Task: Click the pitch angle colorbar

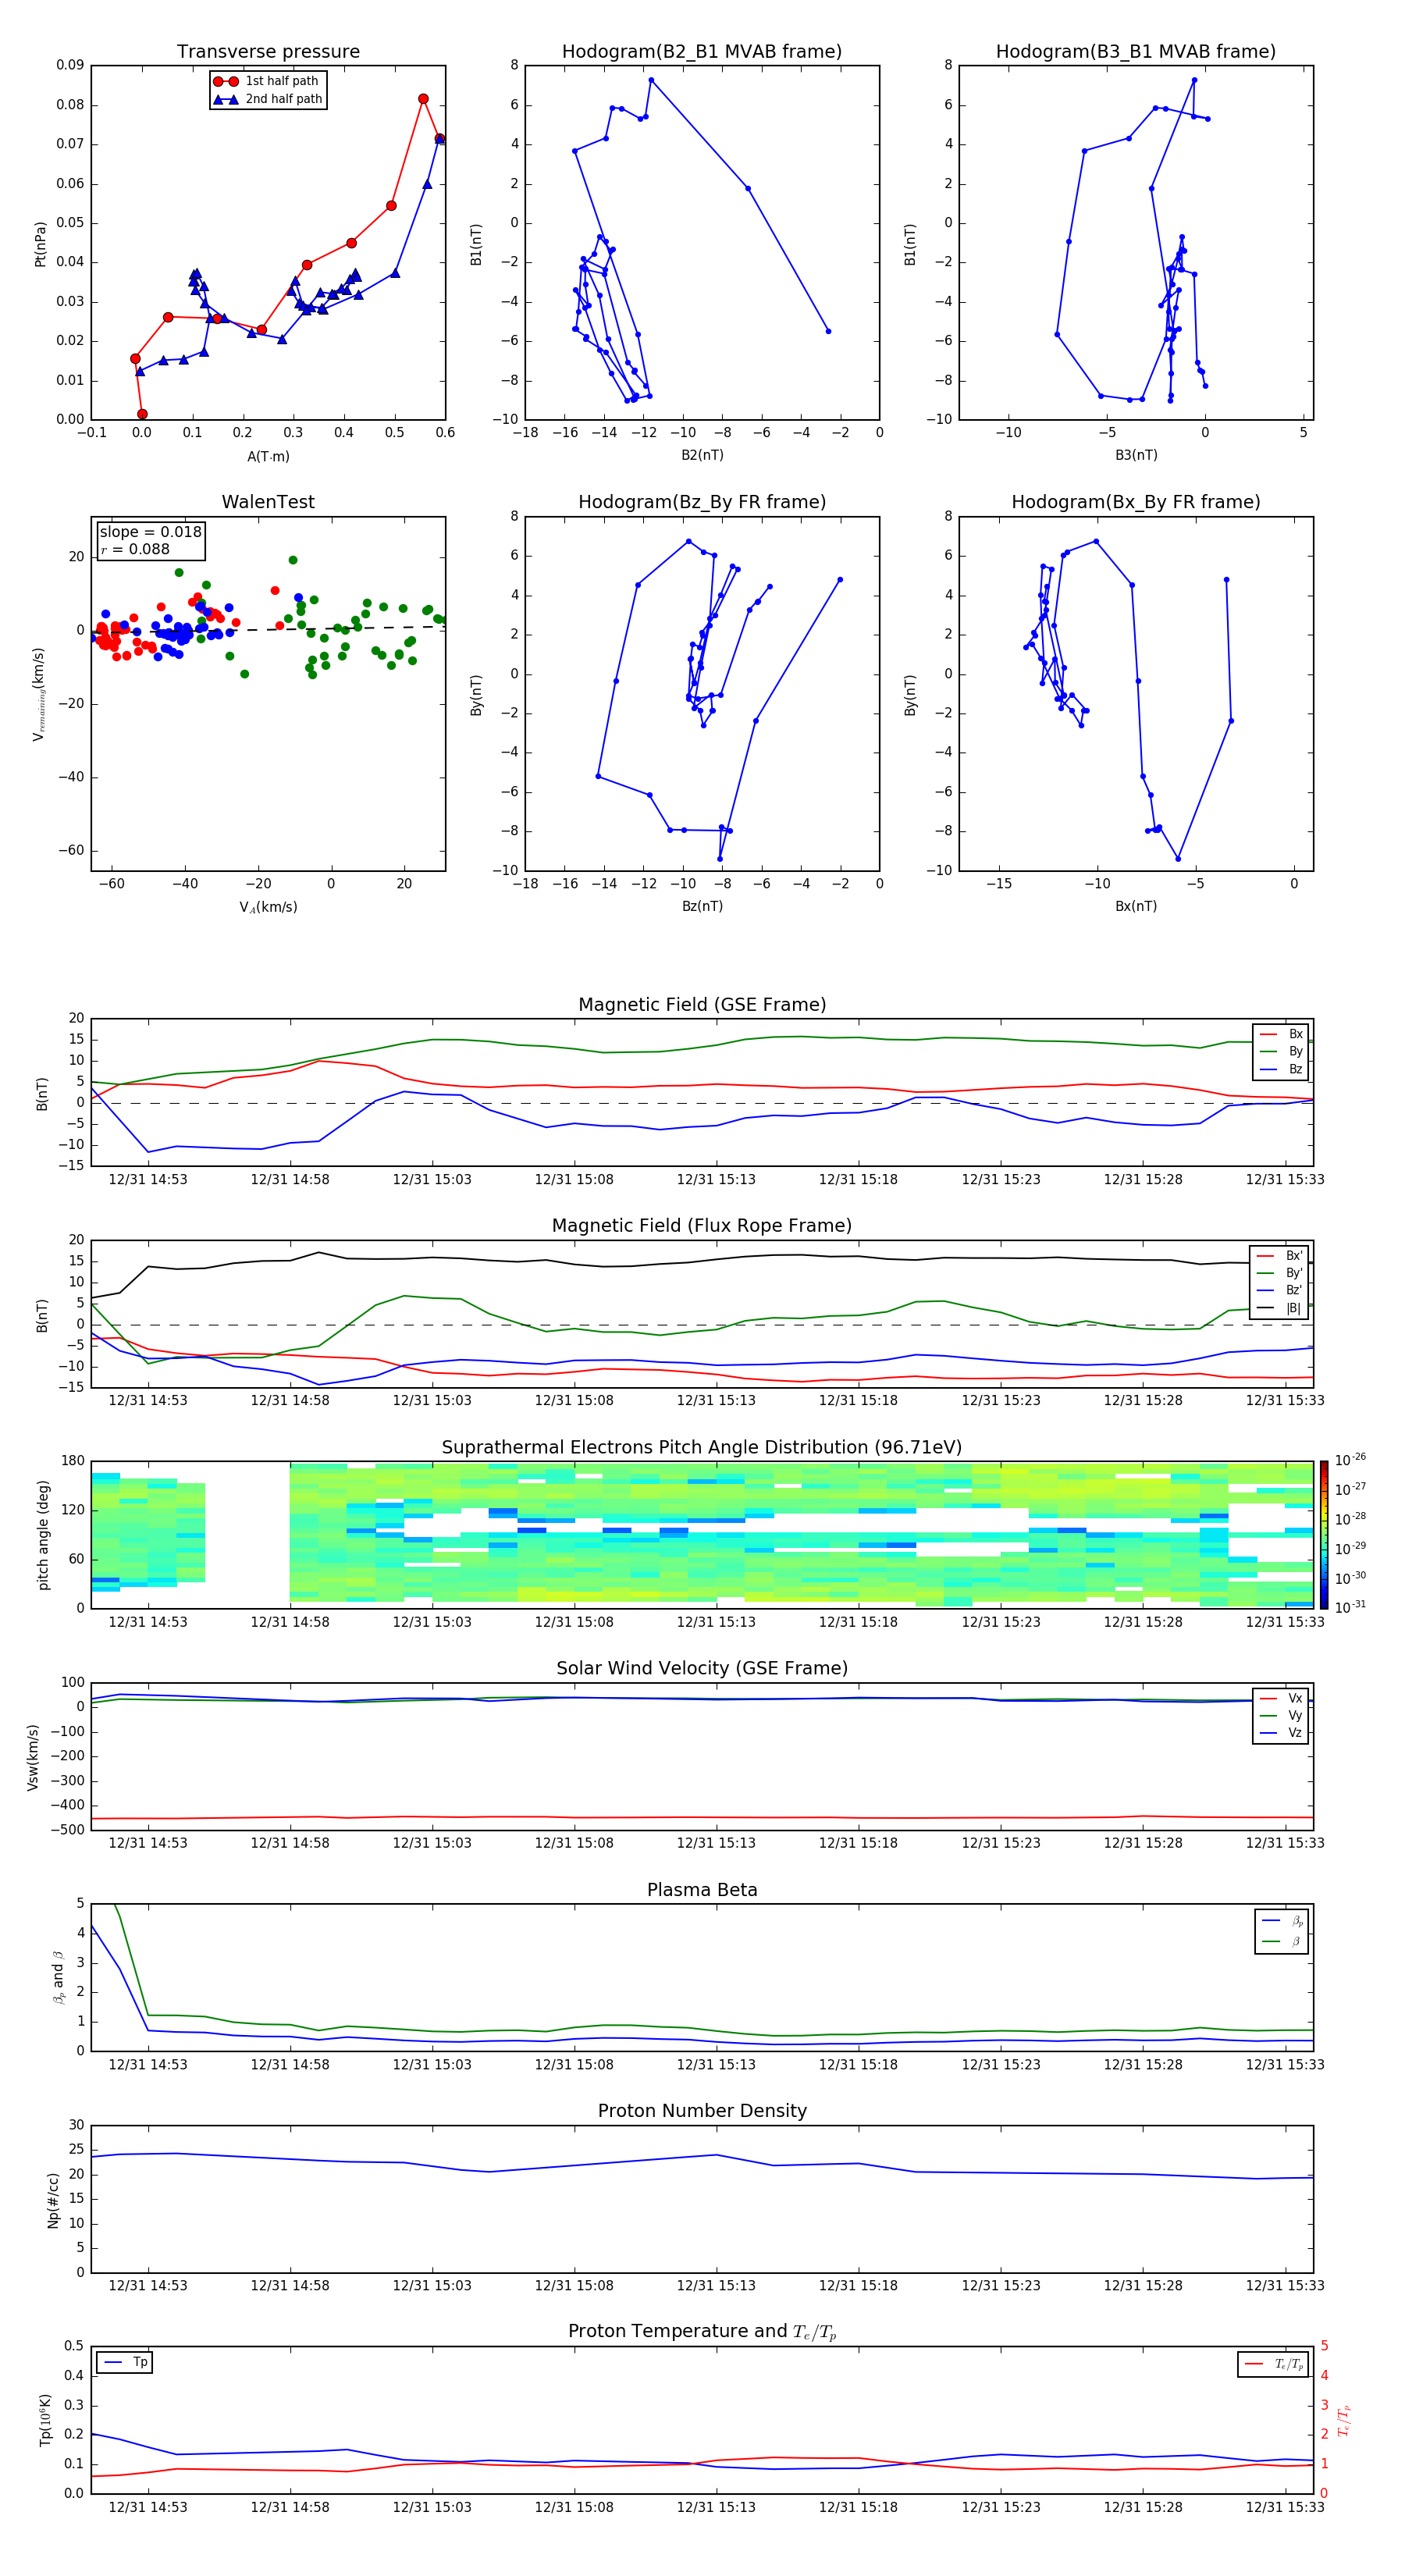Action: tap(1323, 1535)
